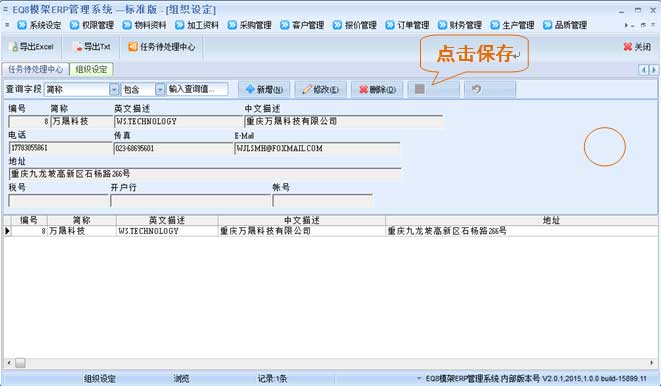Image resolution: width=661 pixels, height=386 pixels.
Task: Open 任务待处理中心 from the toolbar
Action: 162,46
